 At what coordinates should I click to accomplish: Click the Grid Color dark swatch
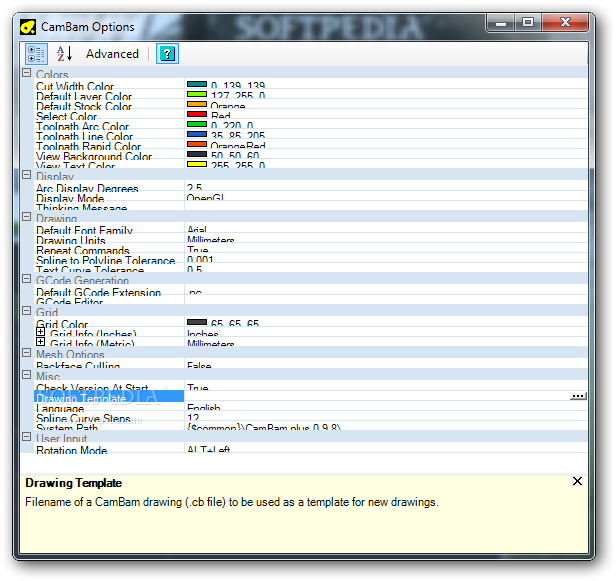[197, 322]
